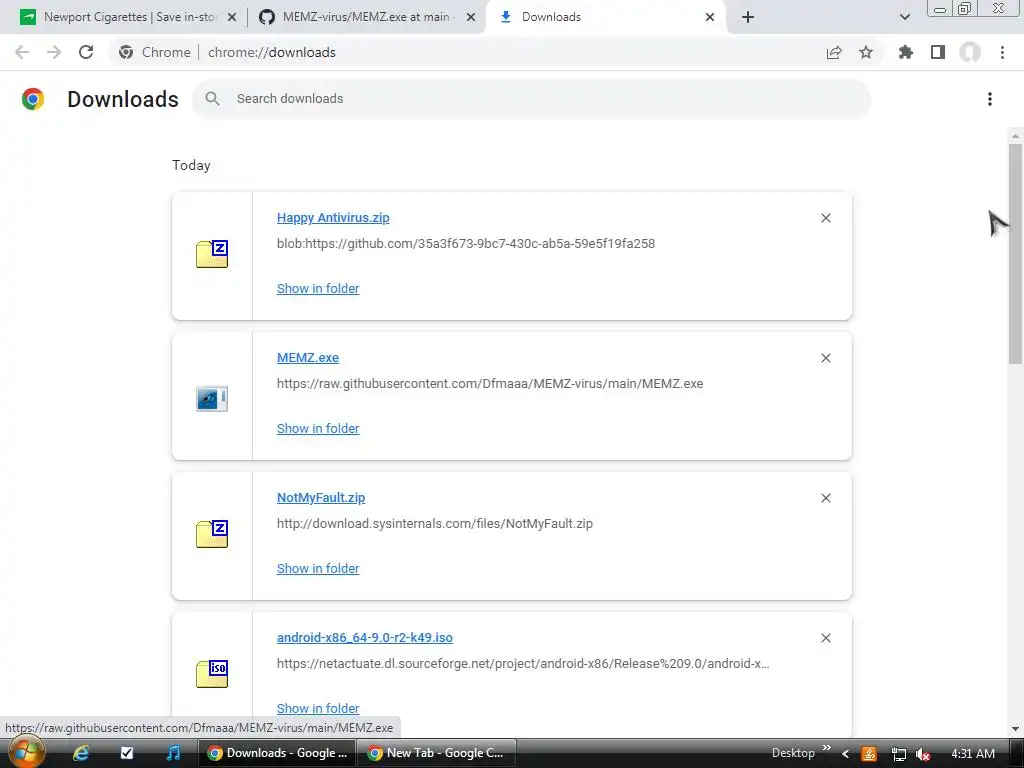
Task: Click the sourceforge android-x86 URL text
Action: click(x=523, y=664)
